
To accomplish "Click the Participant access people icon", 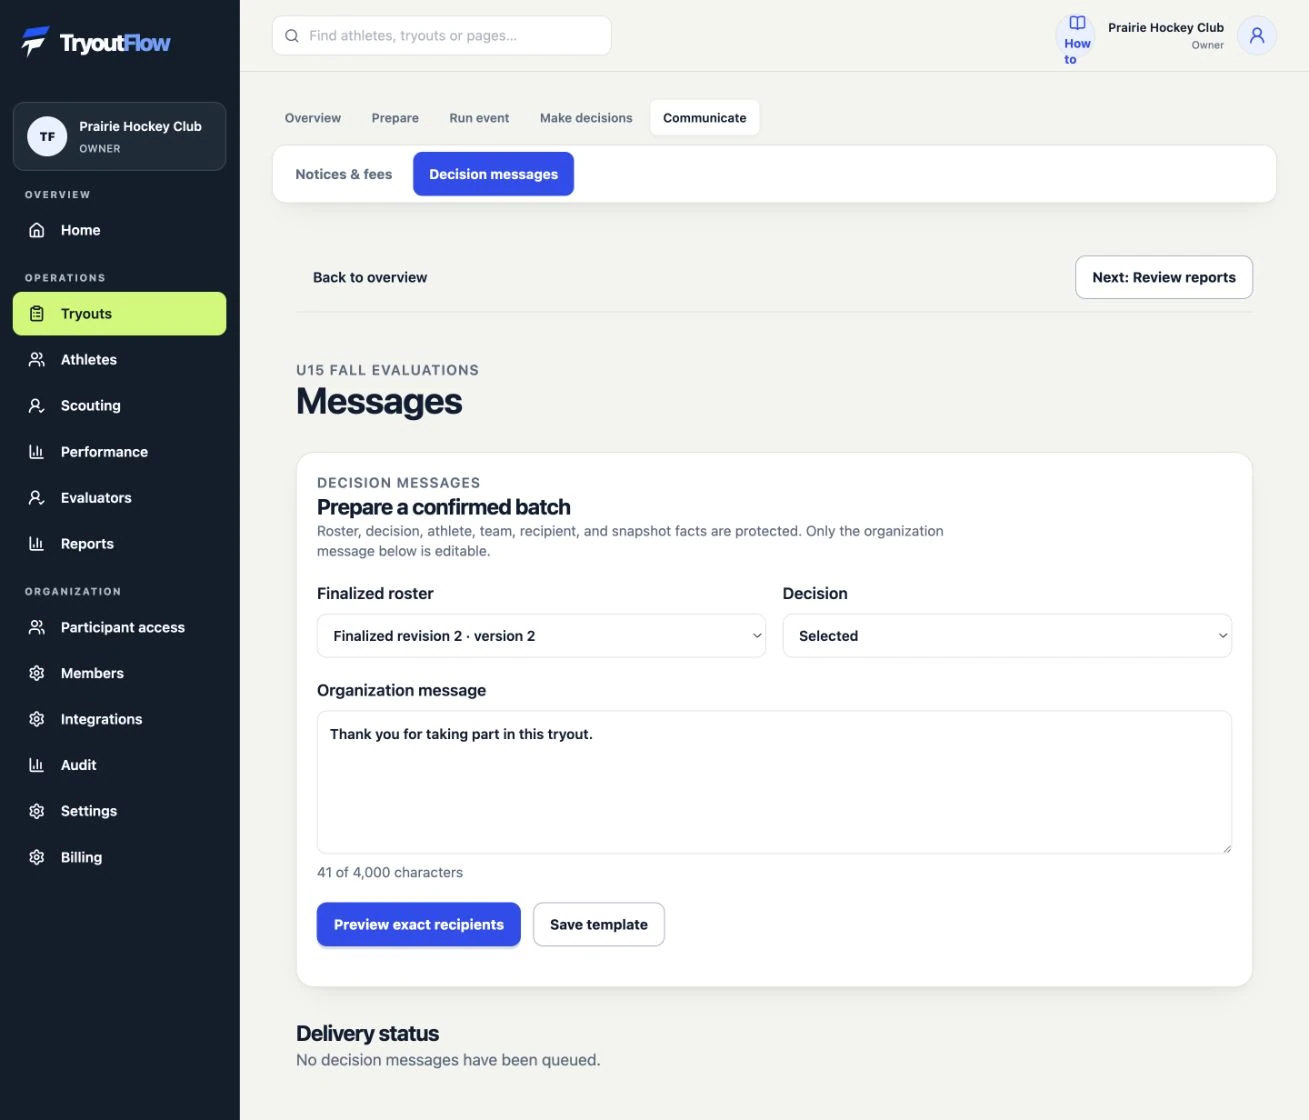I will coord(37,628).
